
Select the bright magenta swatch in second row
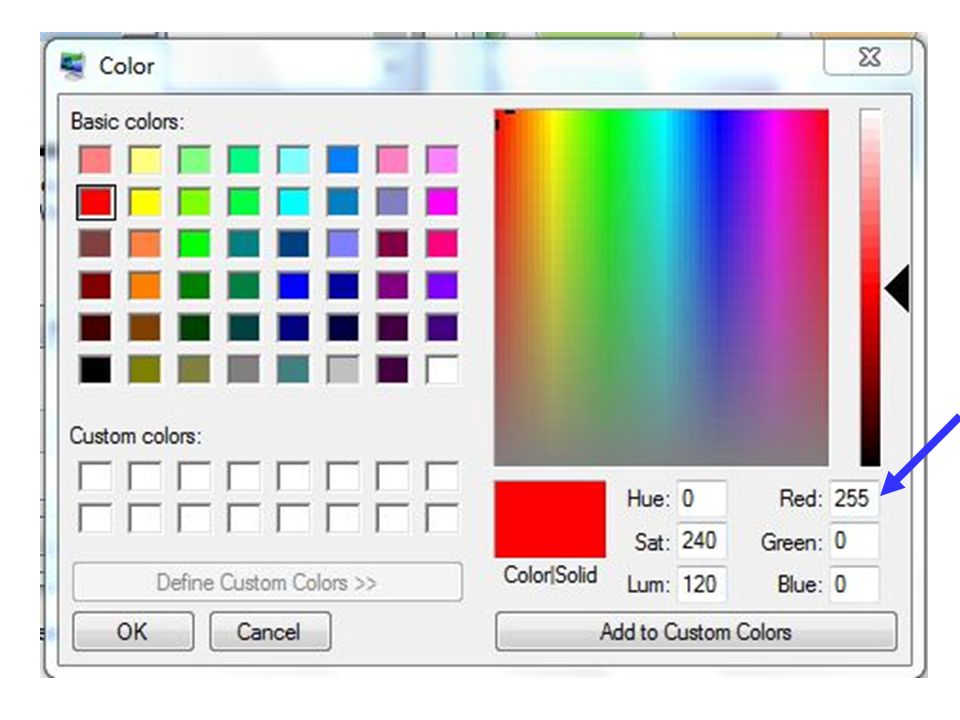click(x=442, y=202)
